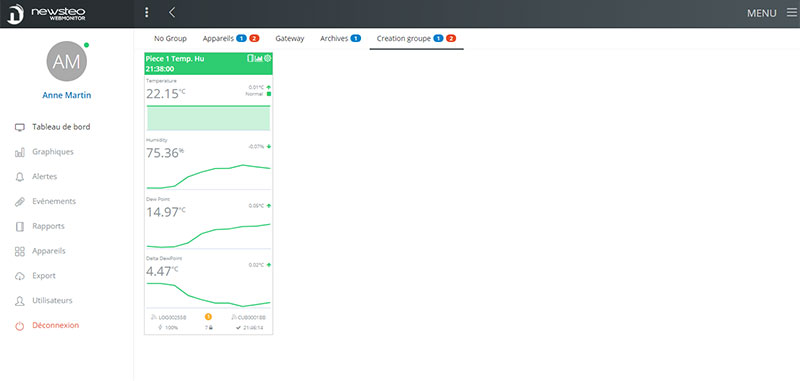Open the sensor card chart icon
The image size is (800, 381).
(x=259, y=58)
